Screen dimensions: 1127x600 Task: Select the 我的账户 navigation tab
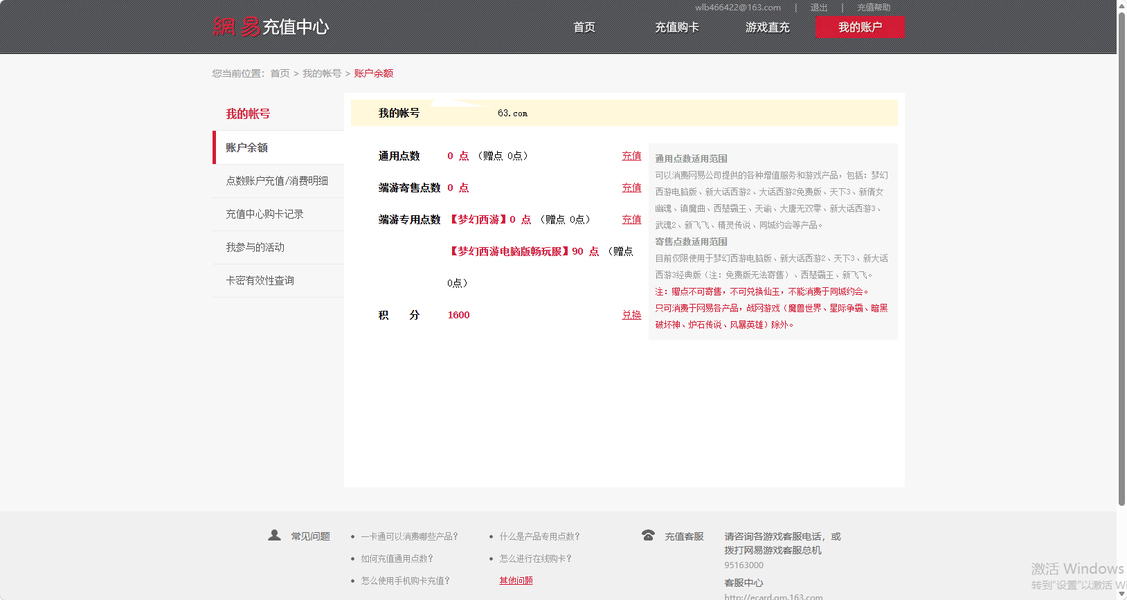tap(860, 27)
